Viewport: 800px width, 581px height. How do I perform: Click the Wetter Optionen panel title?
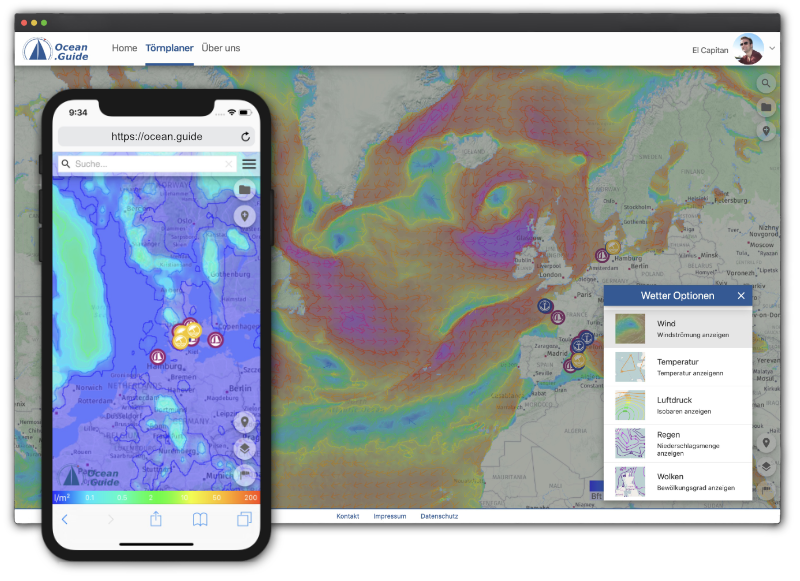(x=678, y=296)
